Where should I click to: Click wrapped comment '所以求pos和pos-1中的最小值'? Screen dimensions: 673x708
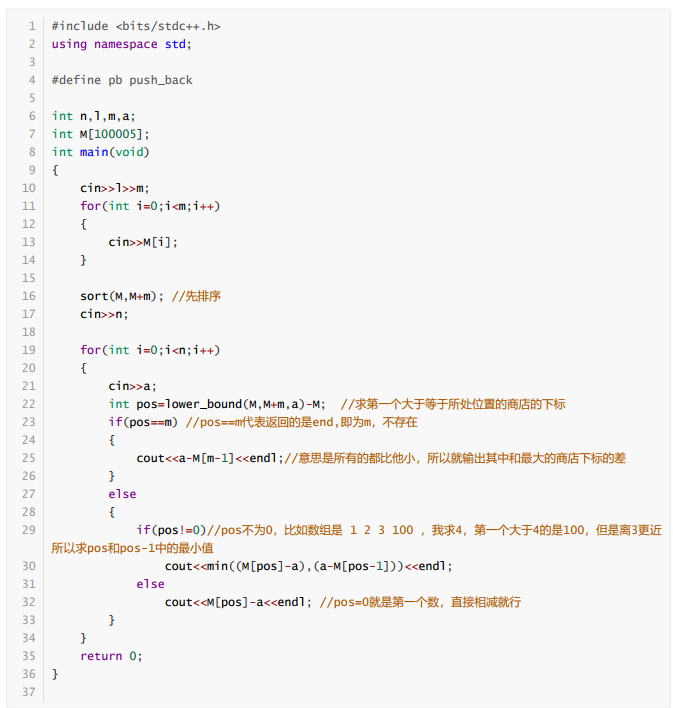(132, 548)
